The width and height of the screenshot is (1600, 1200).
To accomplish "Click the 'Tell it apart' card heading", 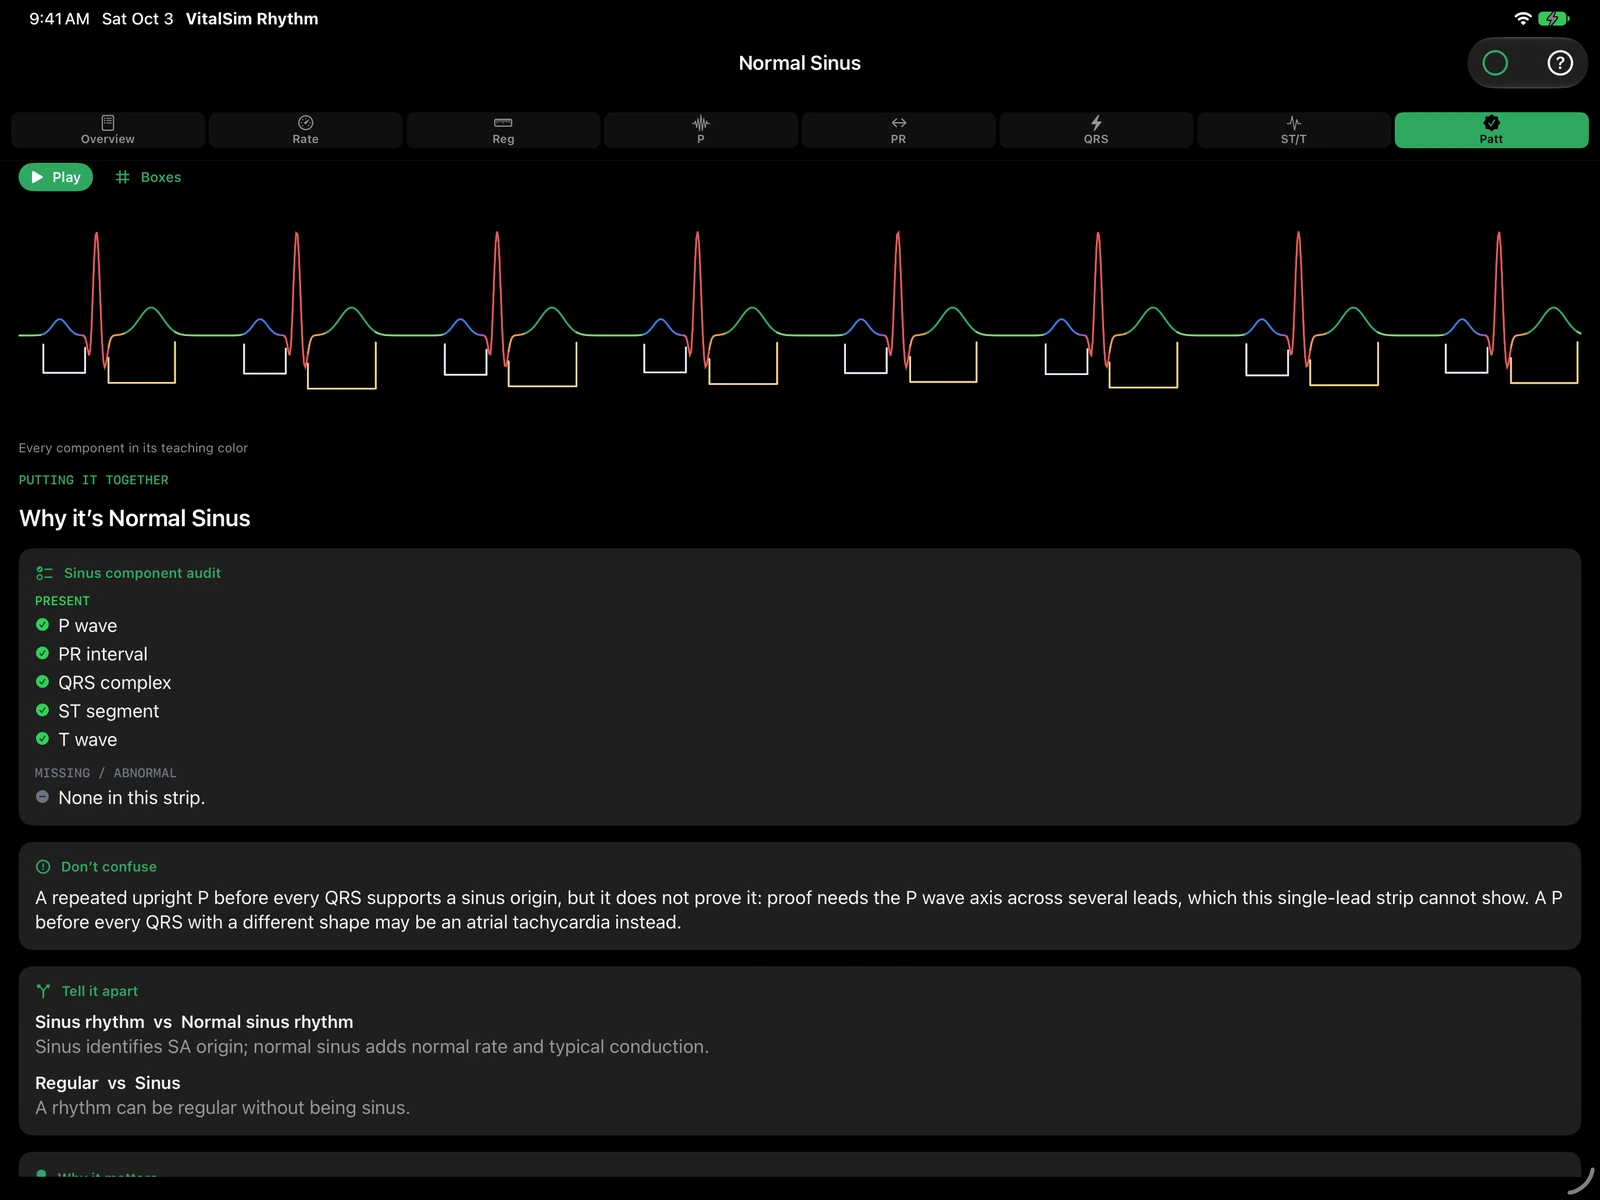I will point(100,991).
